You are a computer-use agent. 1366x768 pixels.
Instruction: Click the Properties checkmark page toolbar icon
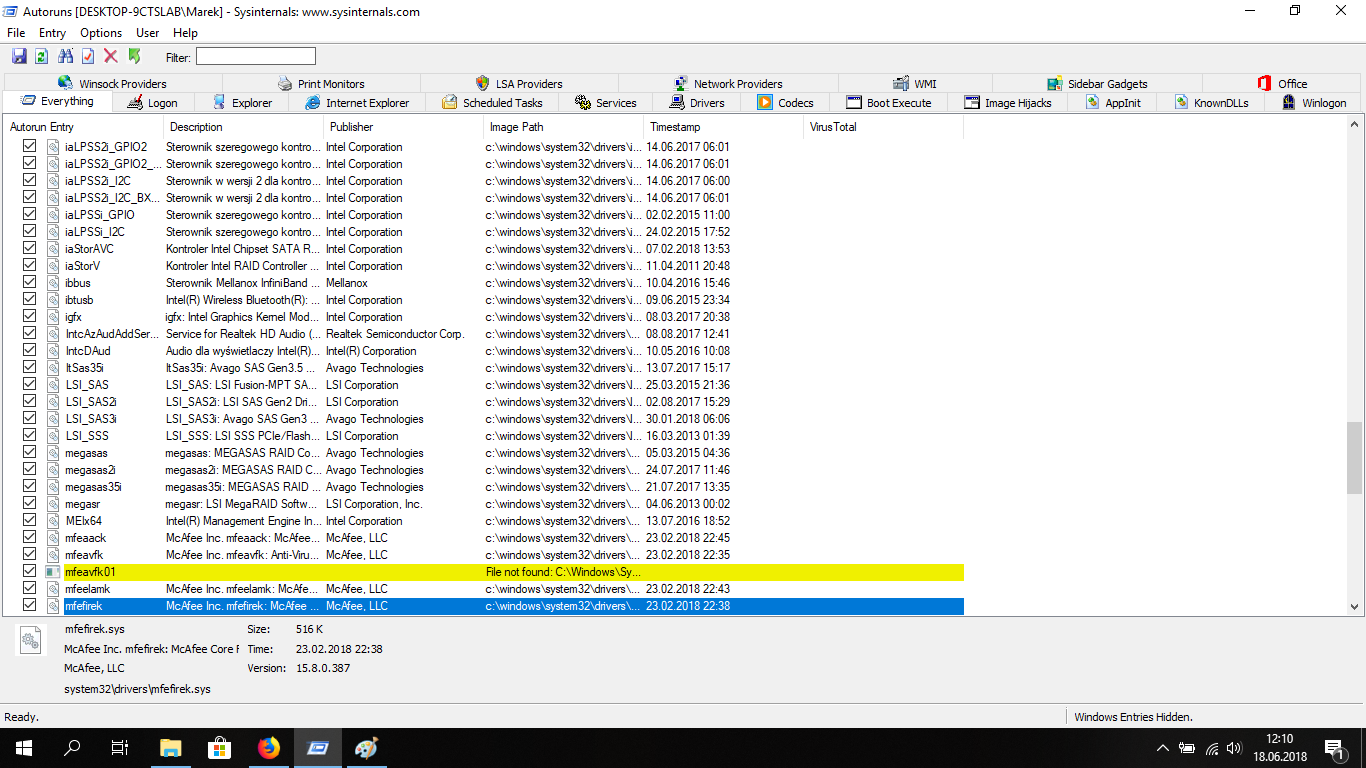pos(88,57)
